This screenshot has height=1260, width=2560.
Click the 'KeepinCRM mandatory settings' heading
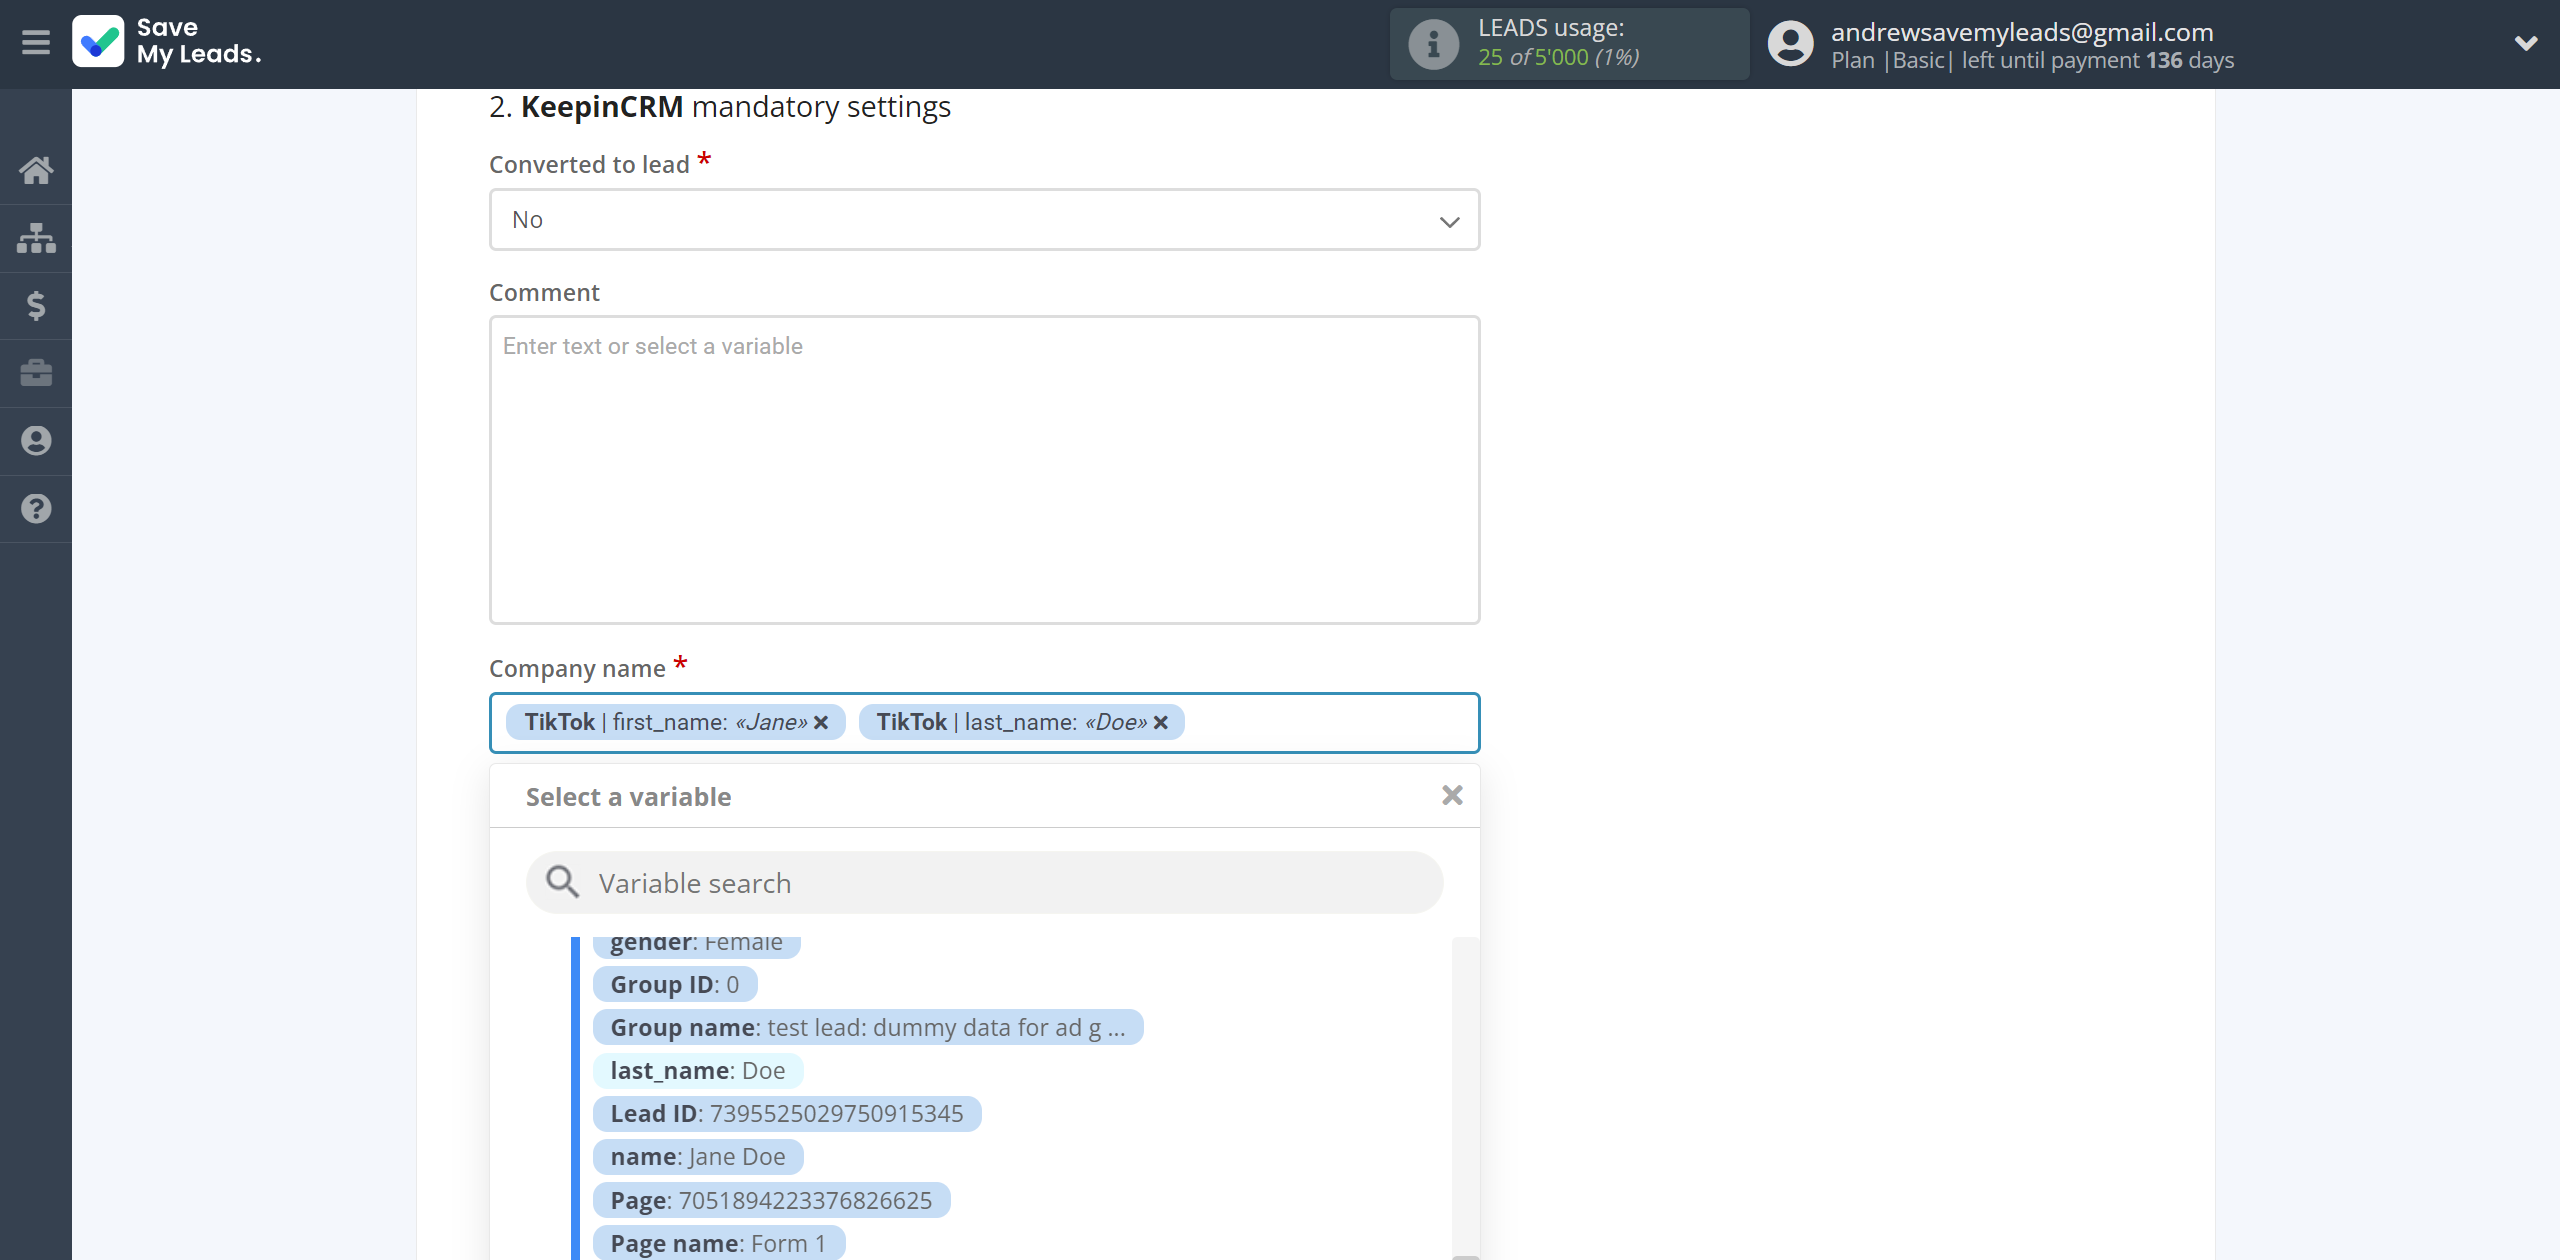[719, 107]
